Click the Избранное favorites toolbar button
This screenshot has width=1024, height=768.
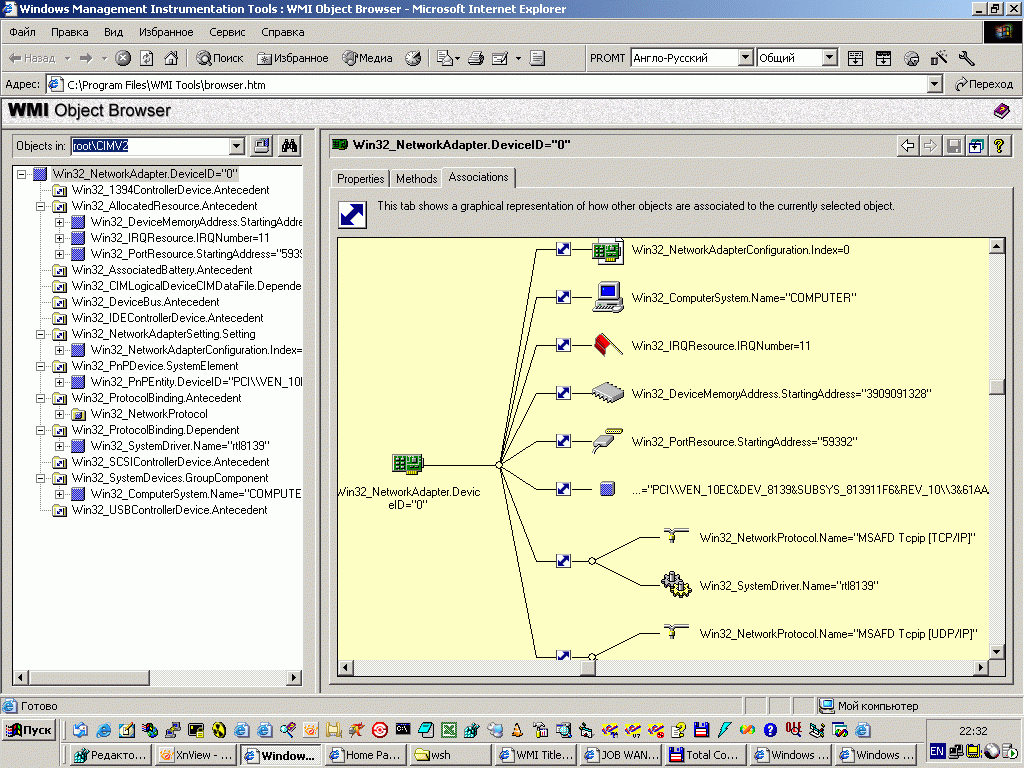click(x=293, y=58)
